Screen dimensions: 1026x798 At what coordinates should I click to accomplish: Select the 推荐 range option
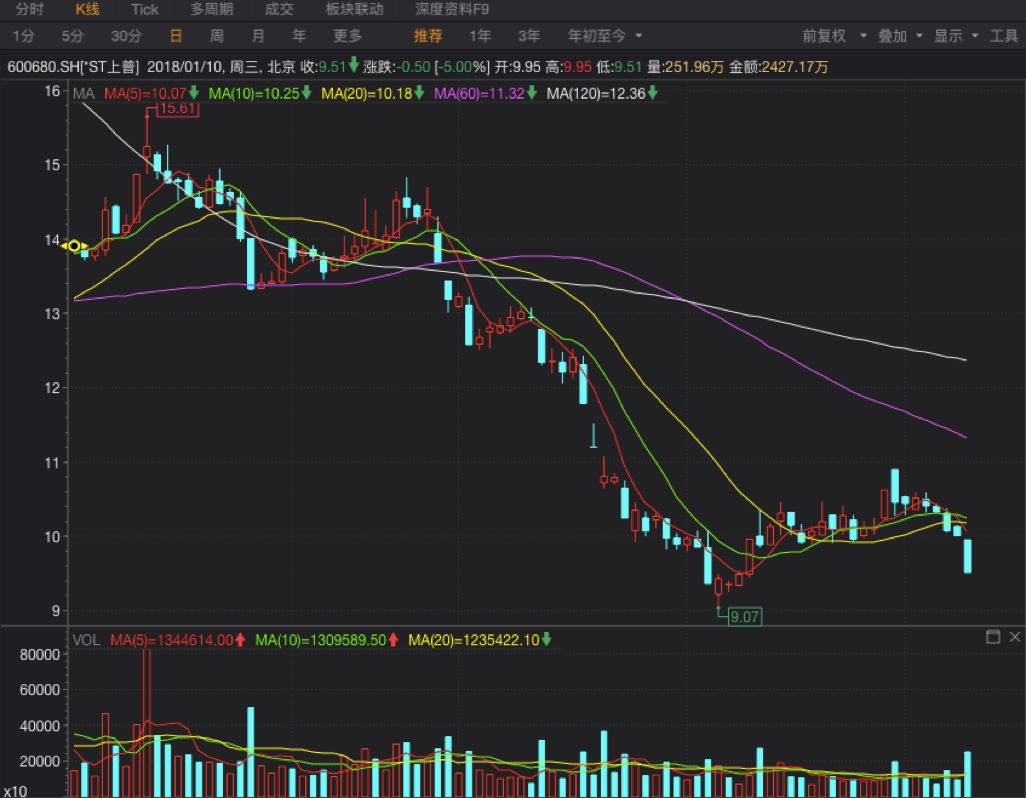pyautogui.click(x=428, y=35)
